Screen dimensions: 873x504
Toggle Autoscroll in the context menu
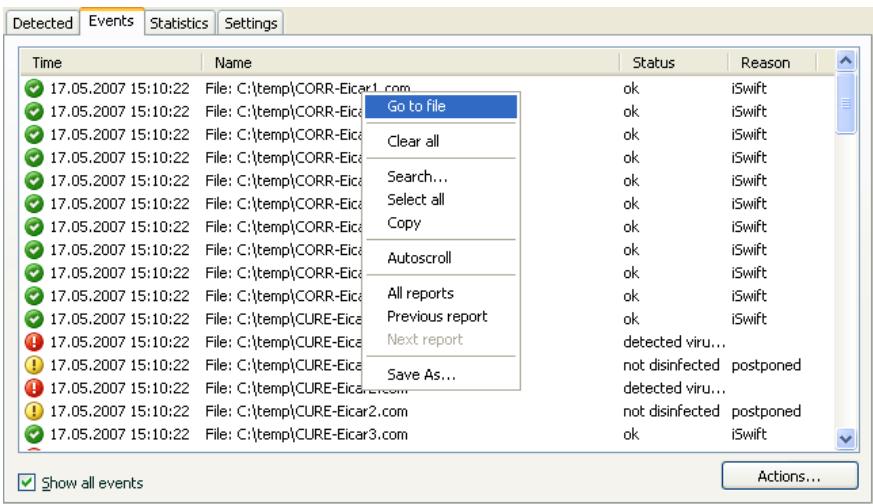pos(441,258)
